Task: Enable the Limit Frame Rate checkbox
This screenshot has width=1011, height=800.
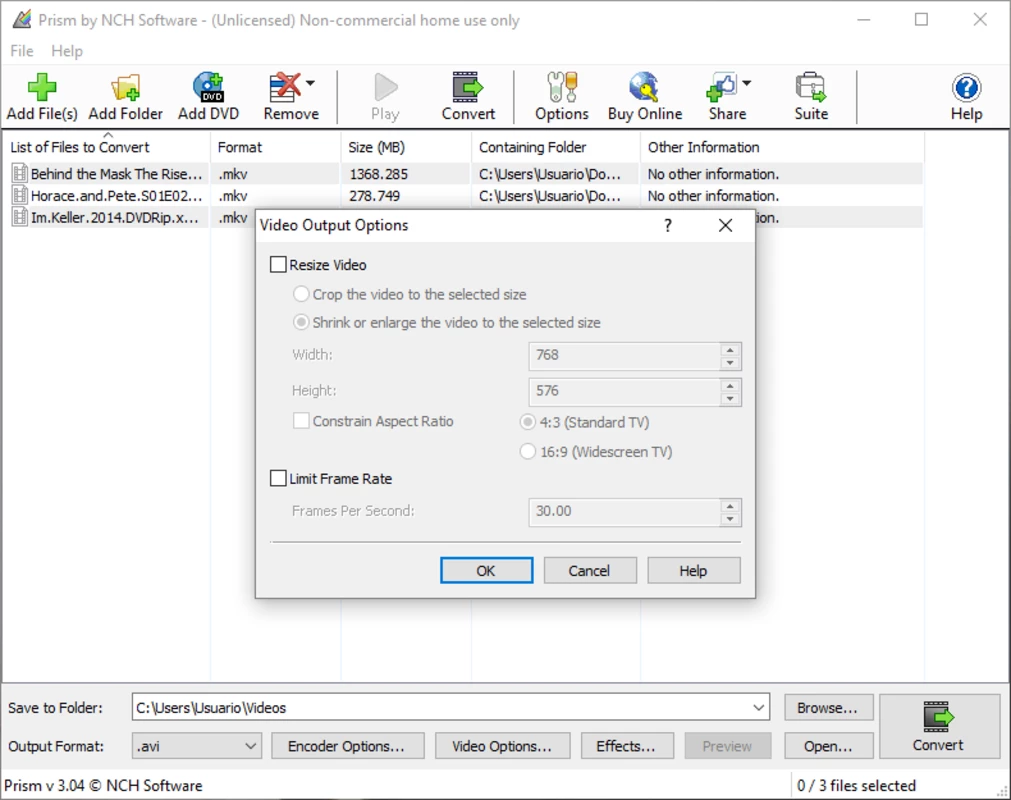Action: 278,478
